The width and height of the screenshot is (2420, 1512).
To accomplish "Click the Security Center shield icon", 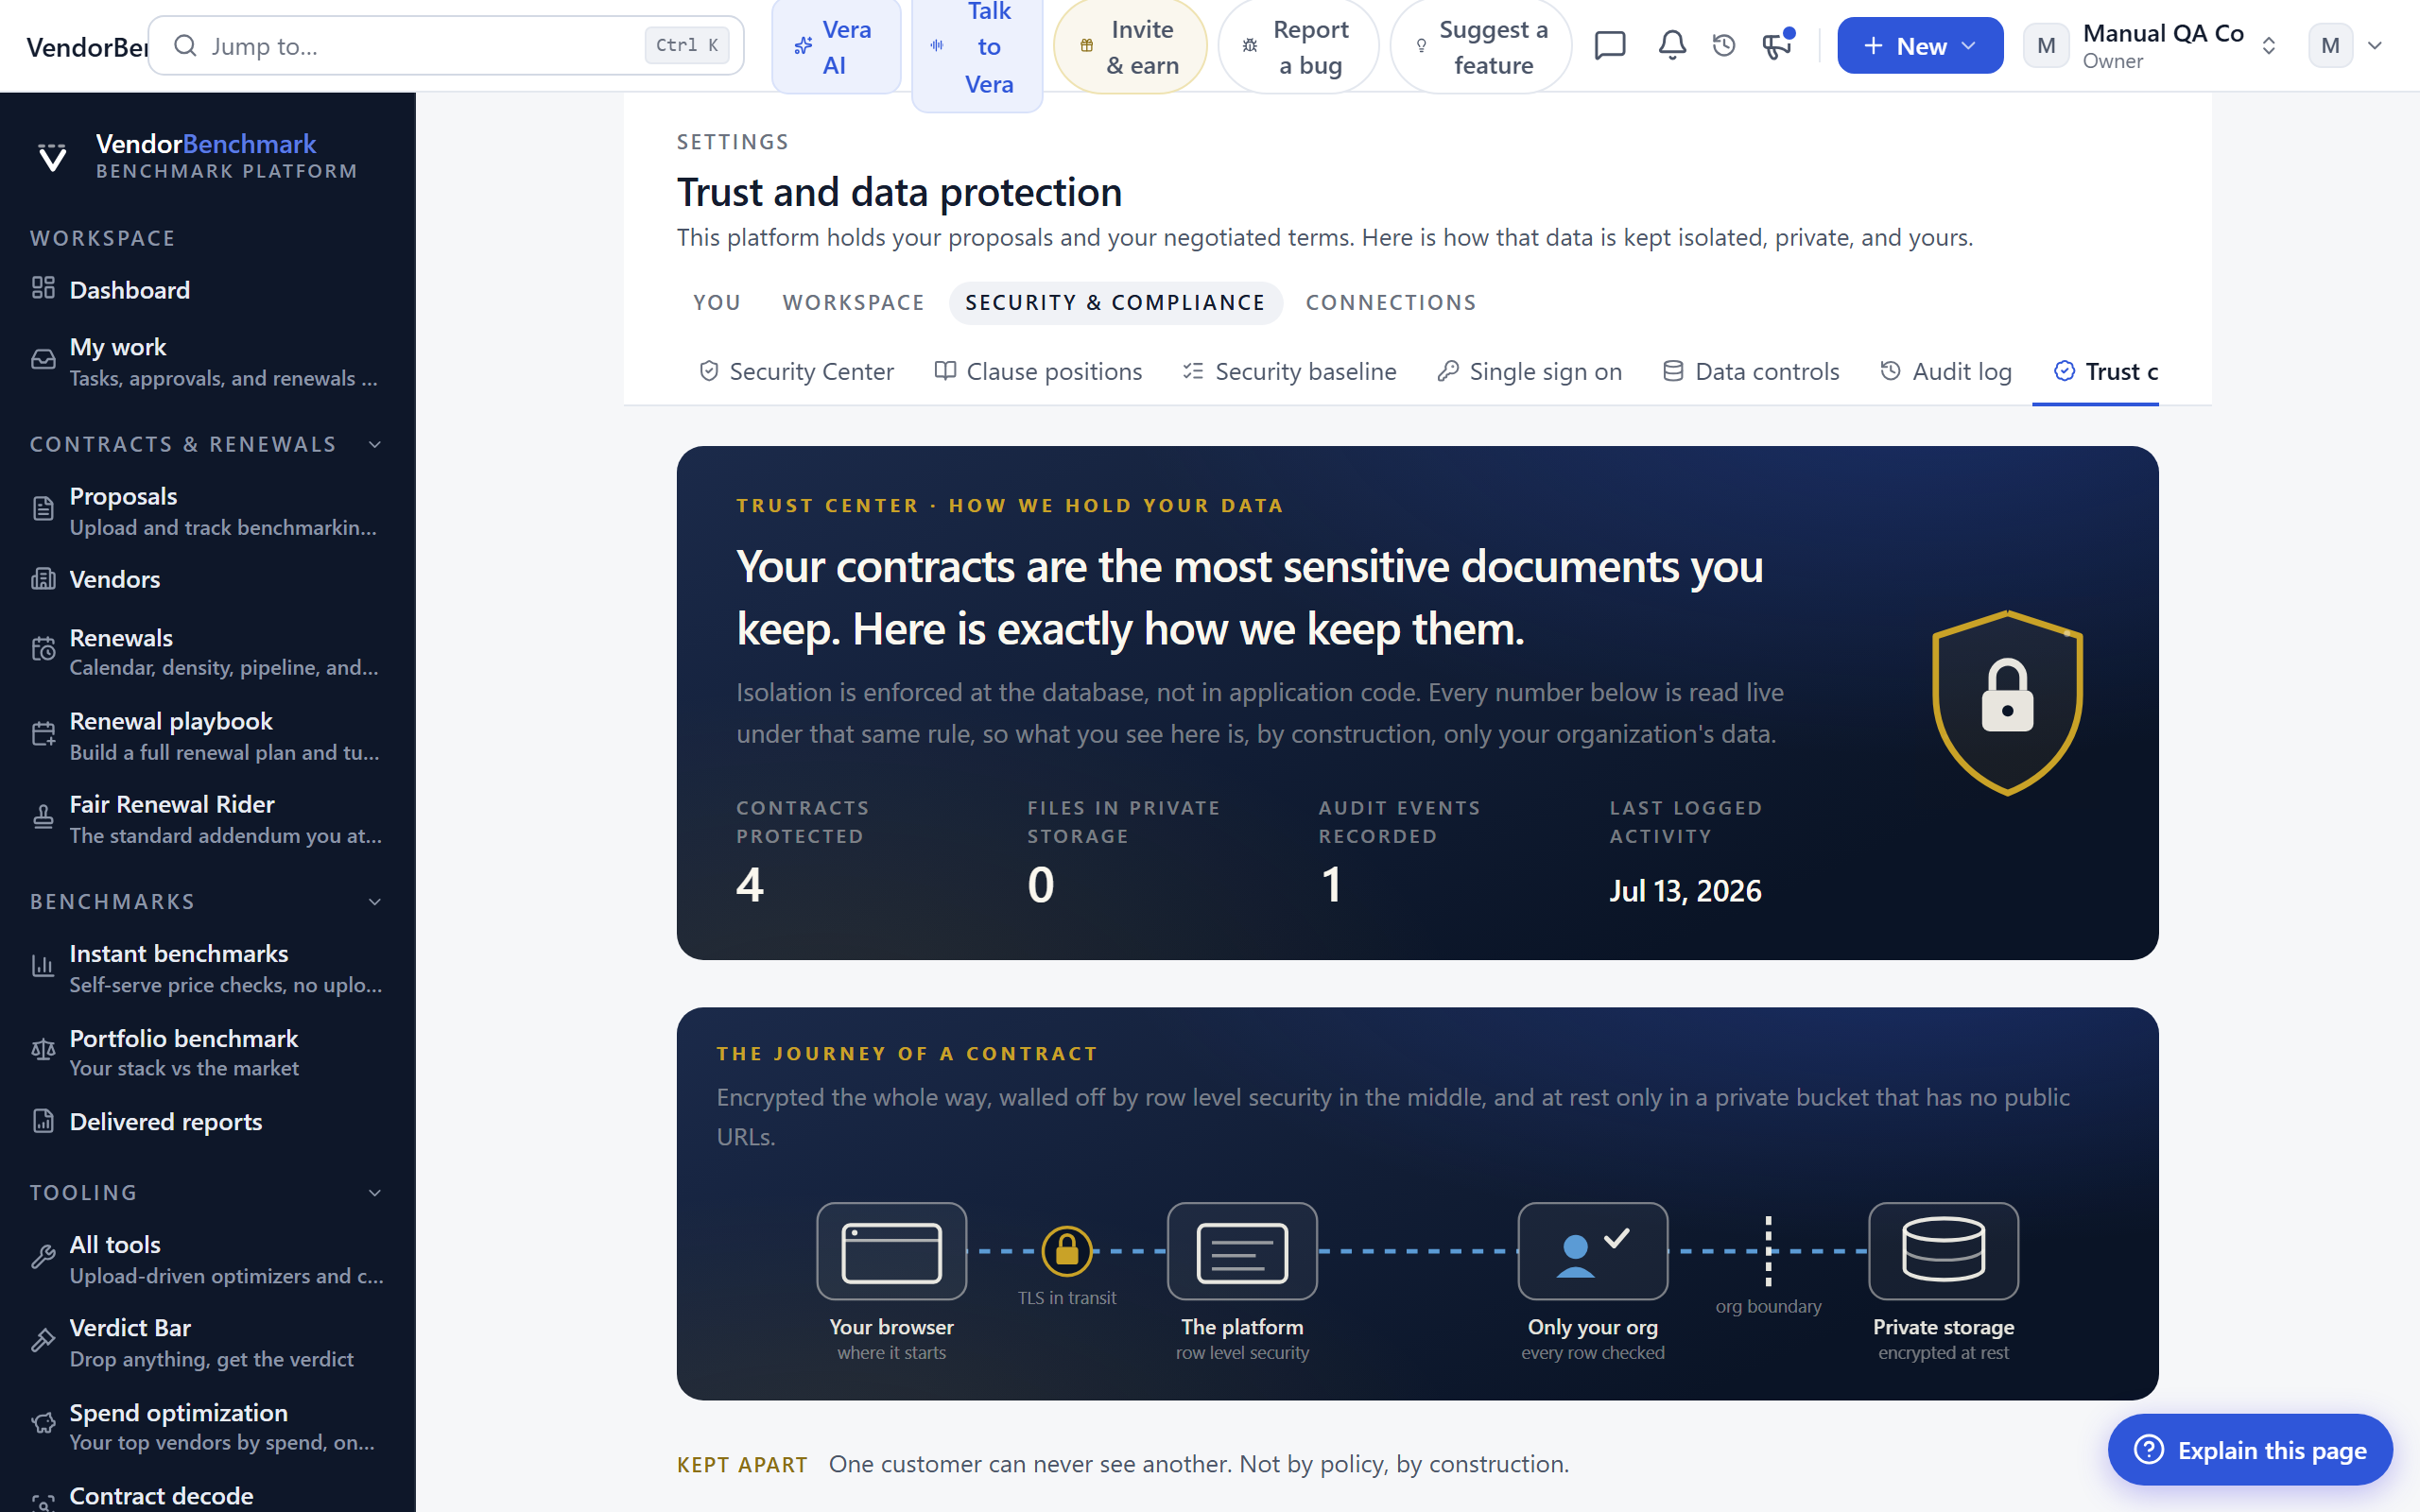I will tap(709, 371).
